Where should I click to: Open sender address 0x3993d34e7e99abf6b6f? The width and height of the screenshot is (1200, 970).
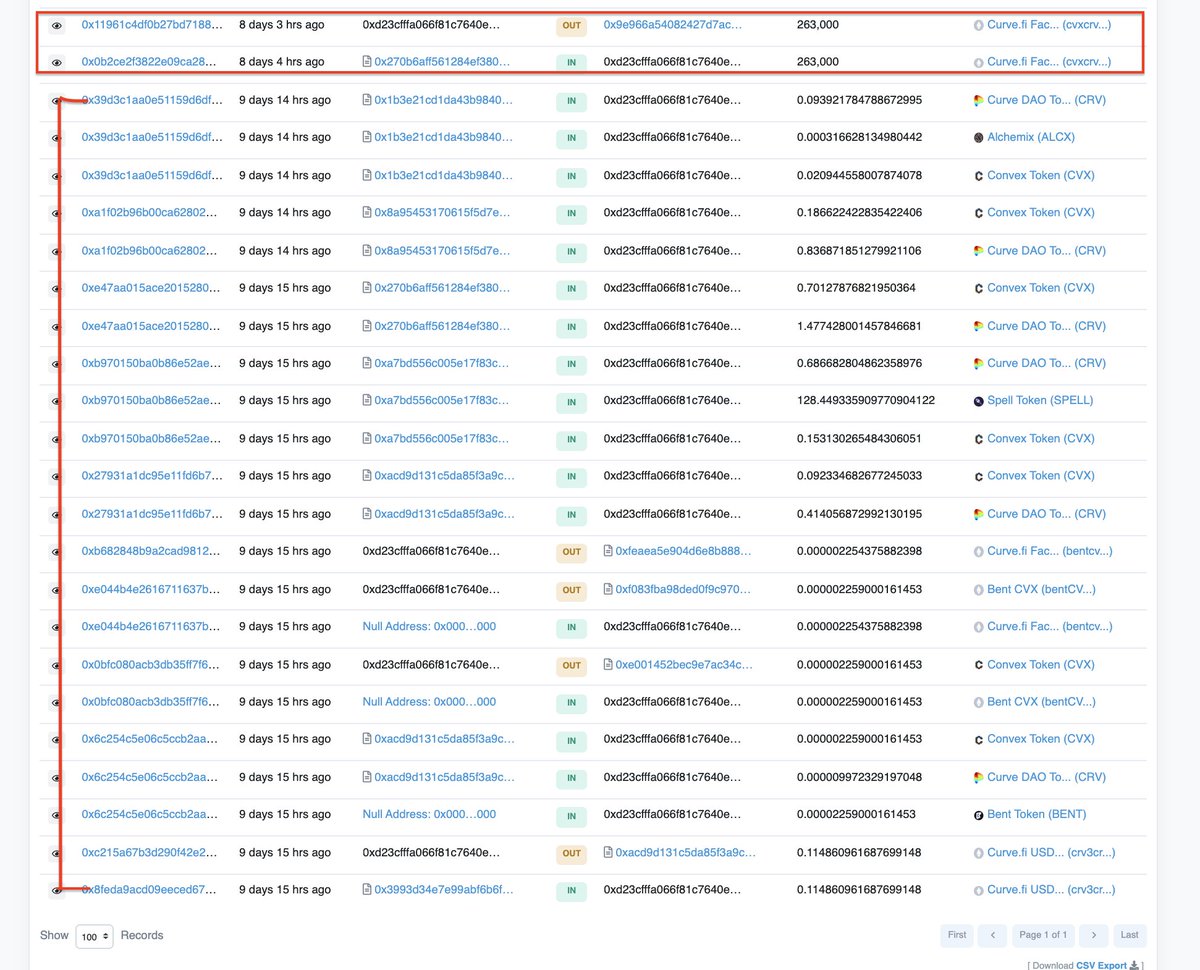[444, 889]
